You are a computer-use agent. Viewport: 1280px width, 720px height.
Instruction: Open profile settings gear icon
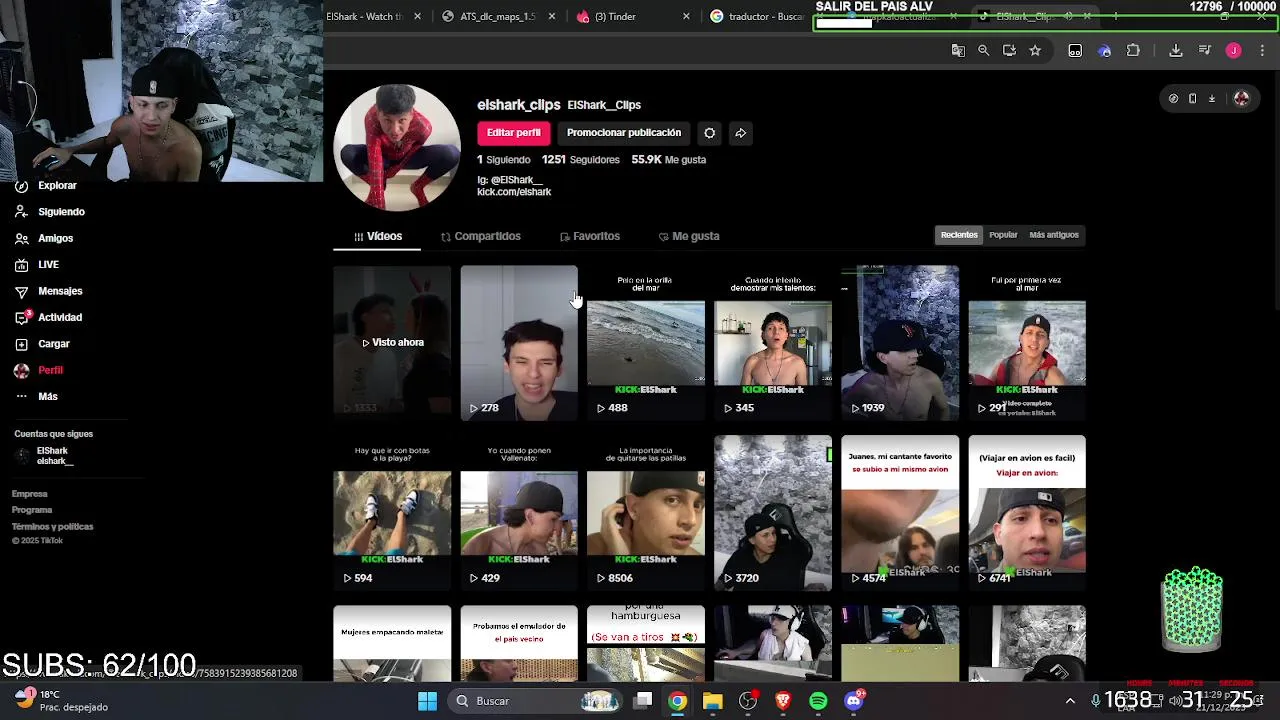coord(709,133)
